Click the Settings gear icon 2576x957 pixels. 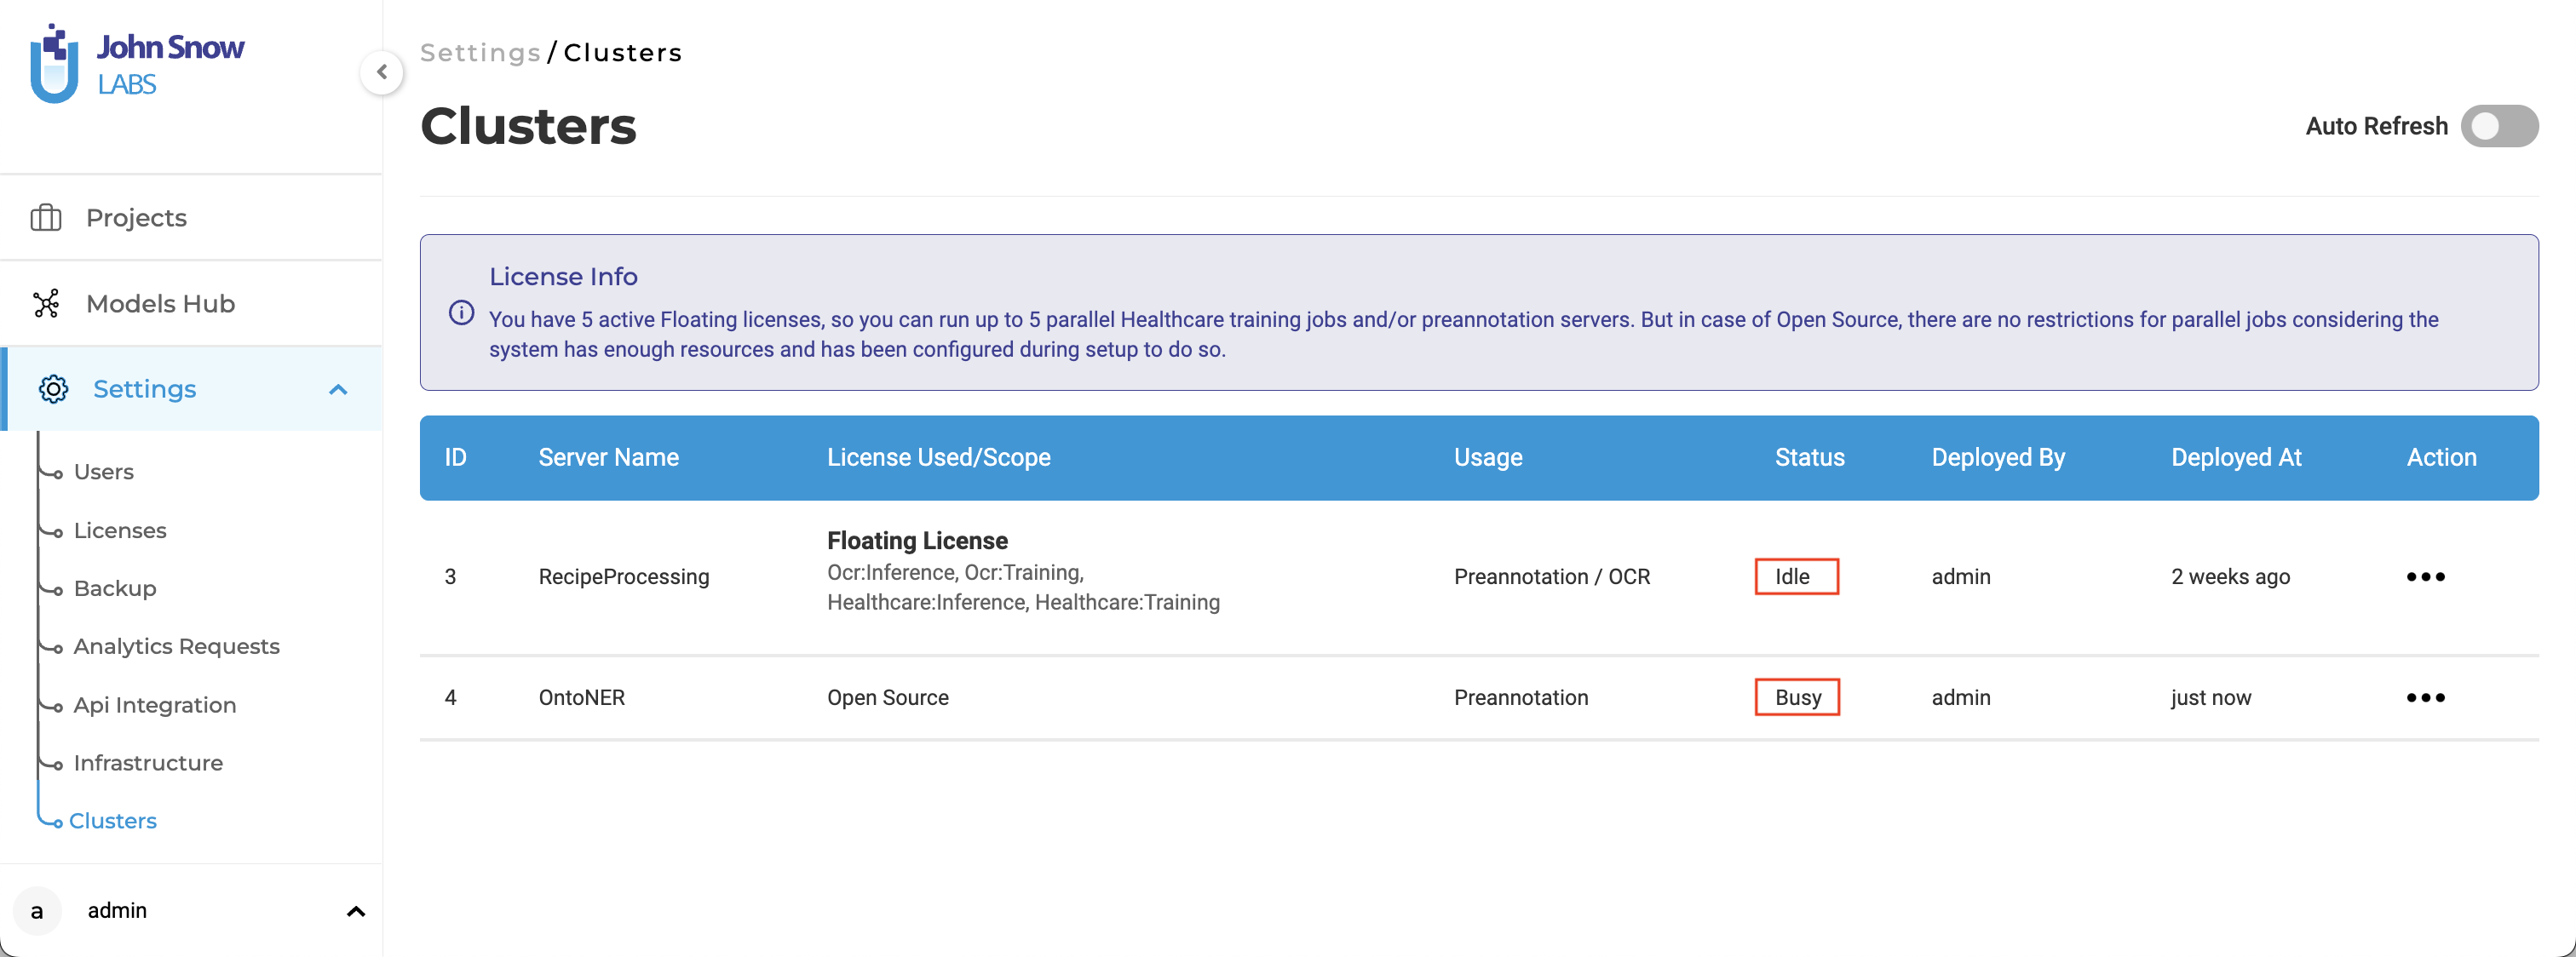53,389
